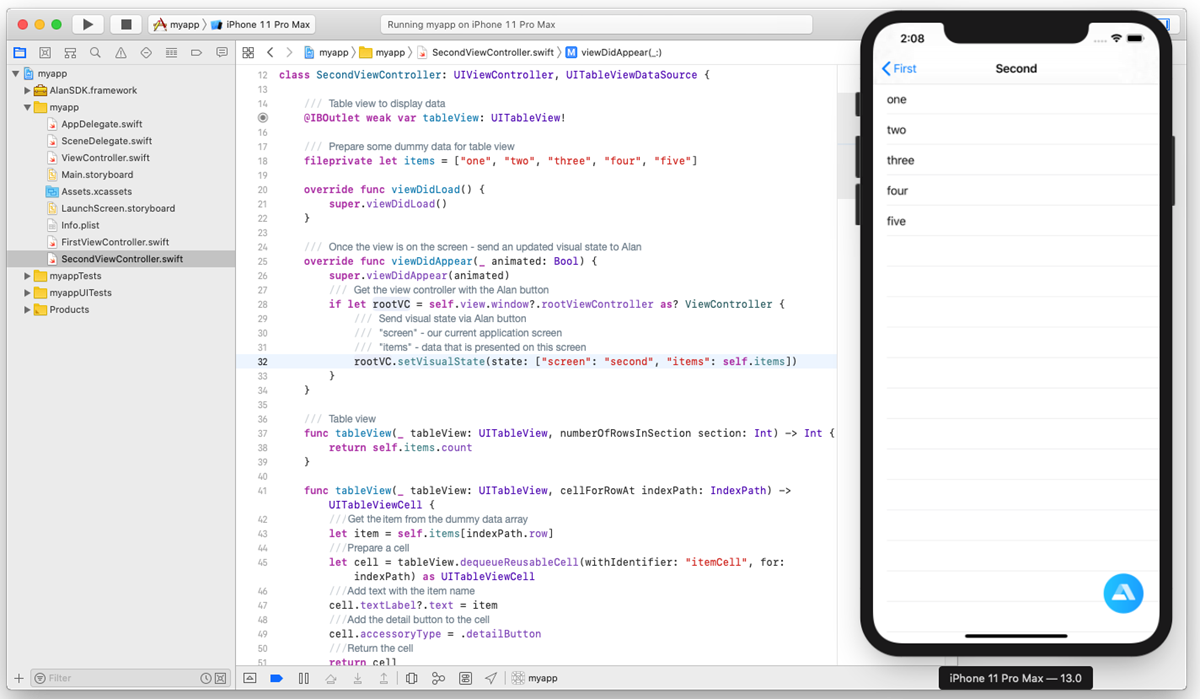The height and width of the screenshot is (699, 1200).
Task: Toggle breakpoints with the blue breakpoint icon
Action: point(277,678)
